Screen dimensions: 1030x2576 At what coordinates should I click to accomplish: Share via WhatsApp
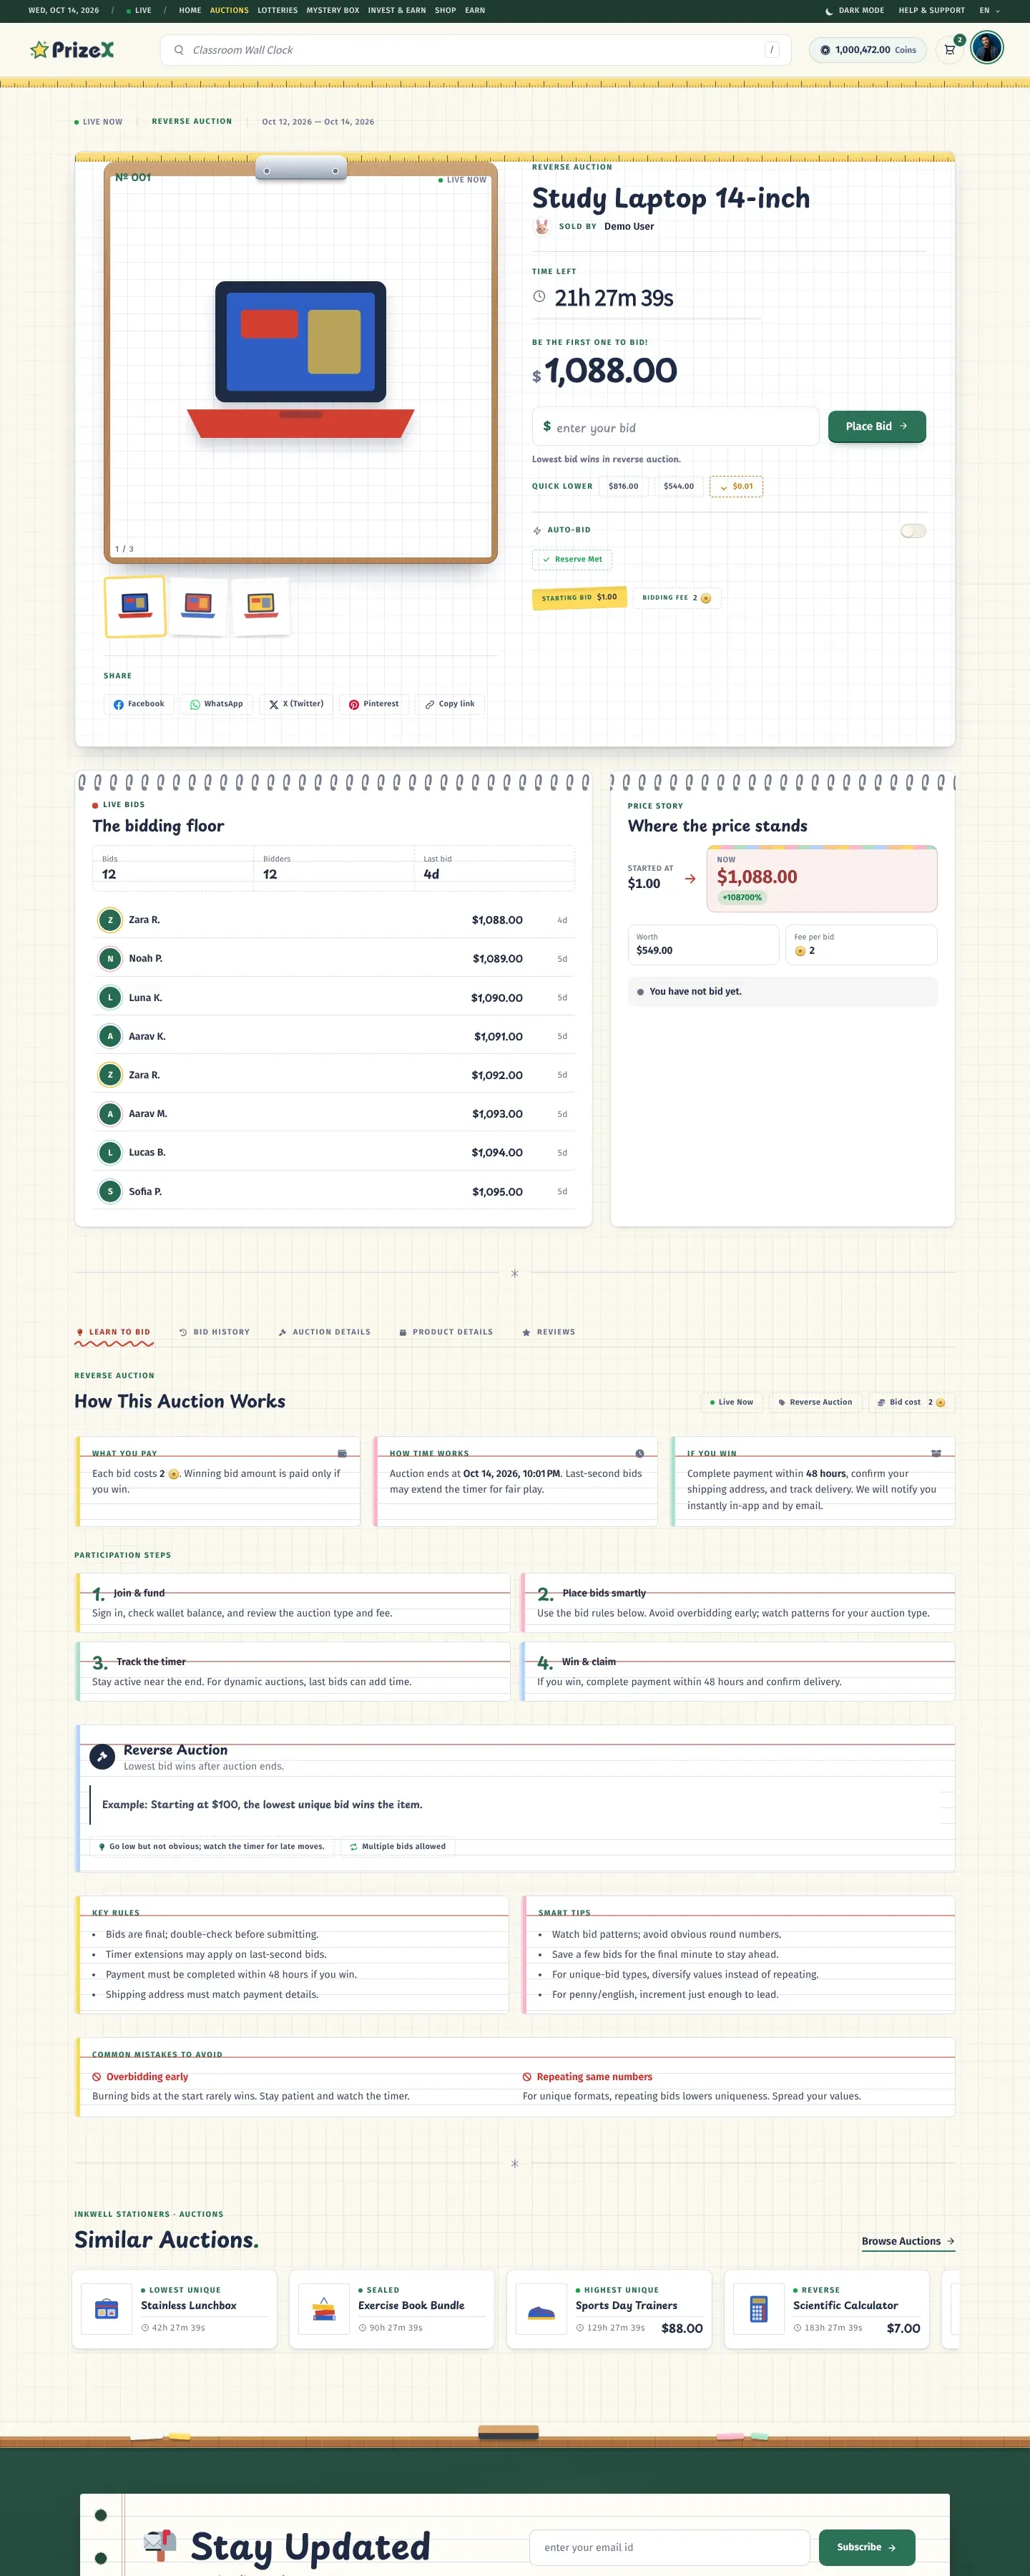[217, 704]
